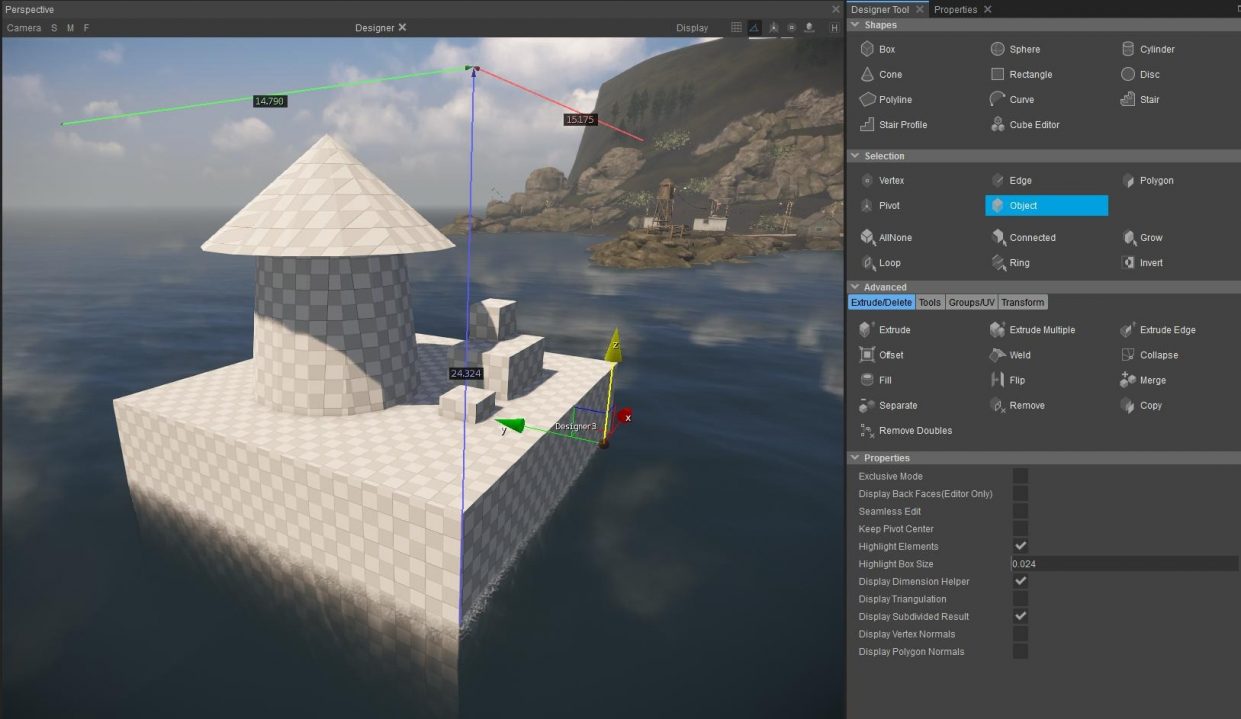Uncheck Highlight Elements
The width and height of the screenshot is (1241, 719).
click(x=1020, y=546)
